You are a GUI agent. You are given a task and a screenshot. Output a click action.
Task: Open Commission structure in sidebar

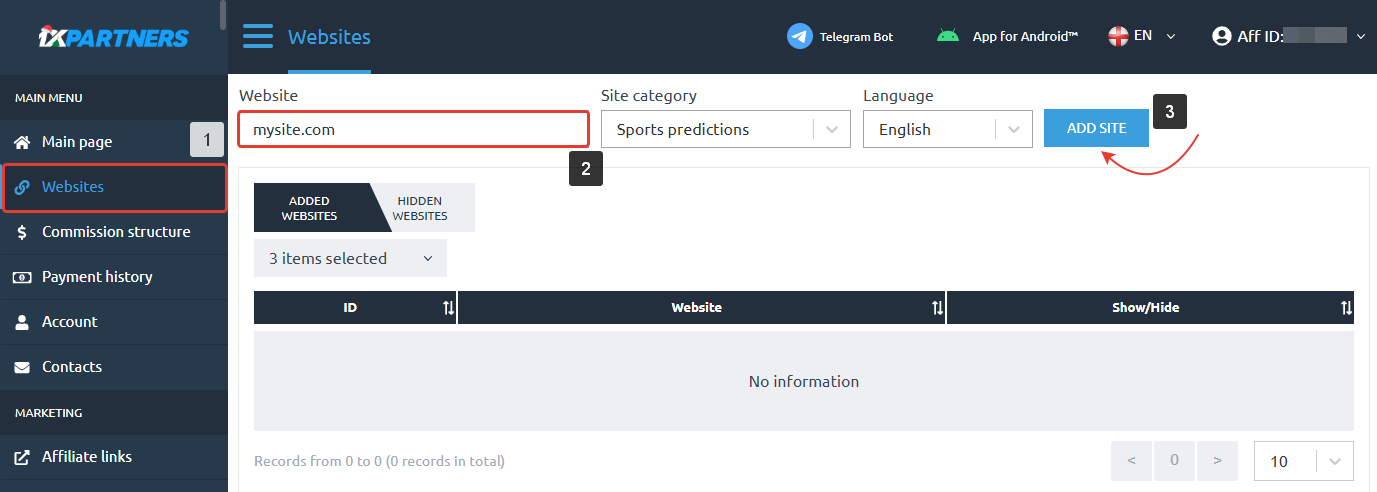115,232
